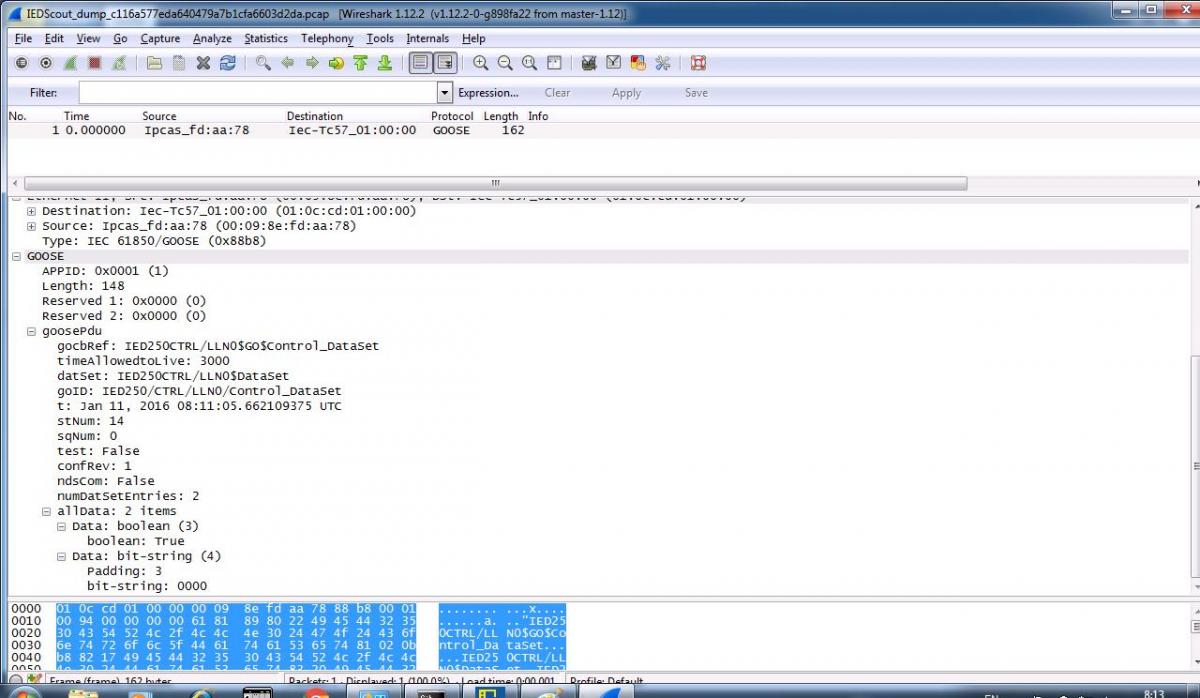Open the Capture menu

click(x=160, y=38)
